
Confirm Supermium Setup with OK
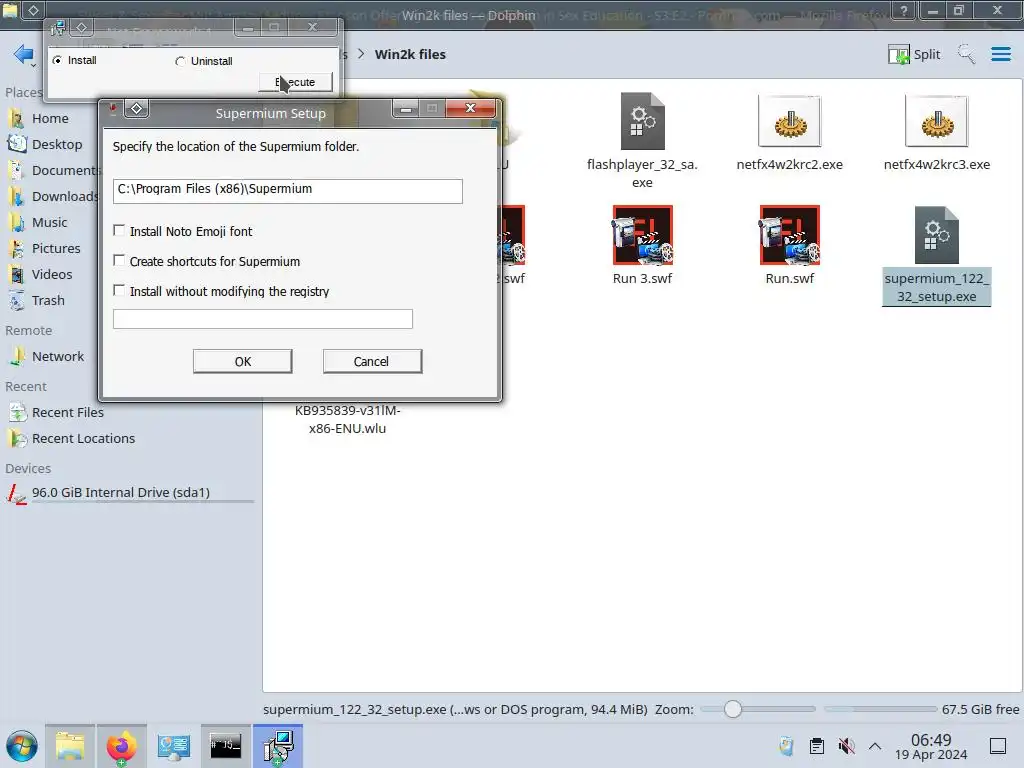coord(242,361)
